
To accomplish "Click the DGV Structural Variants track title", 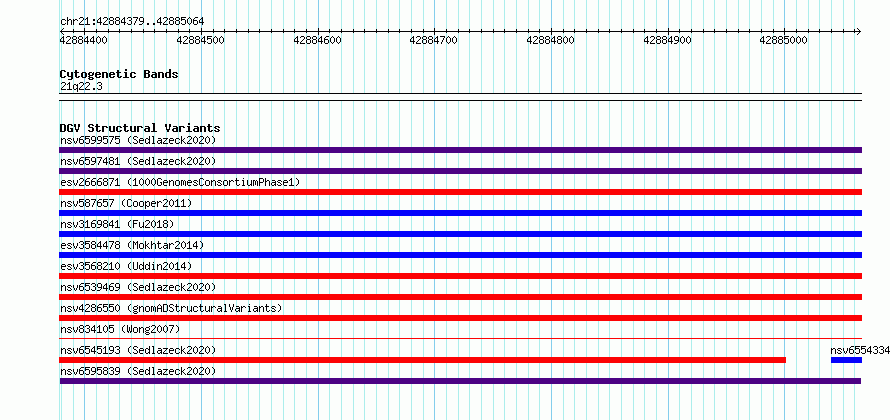I will (x=140, y=128).
